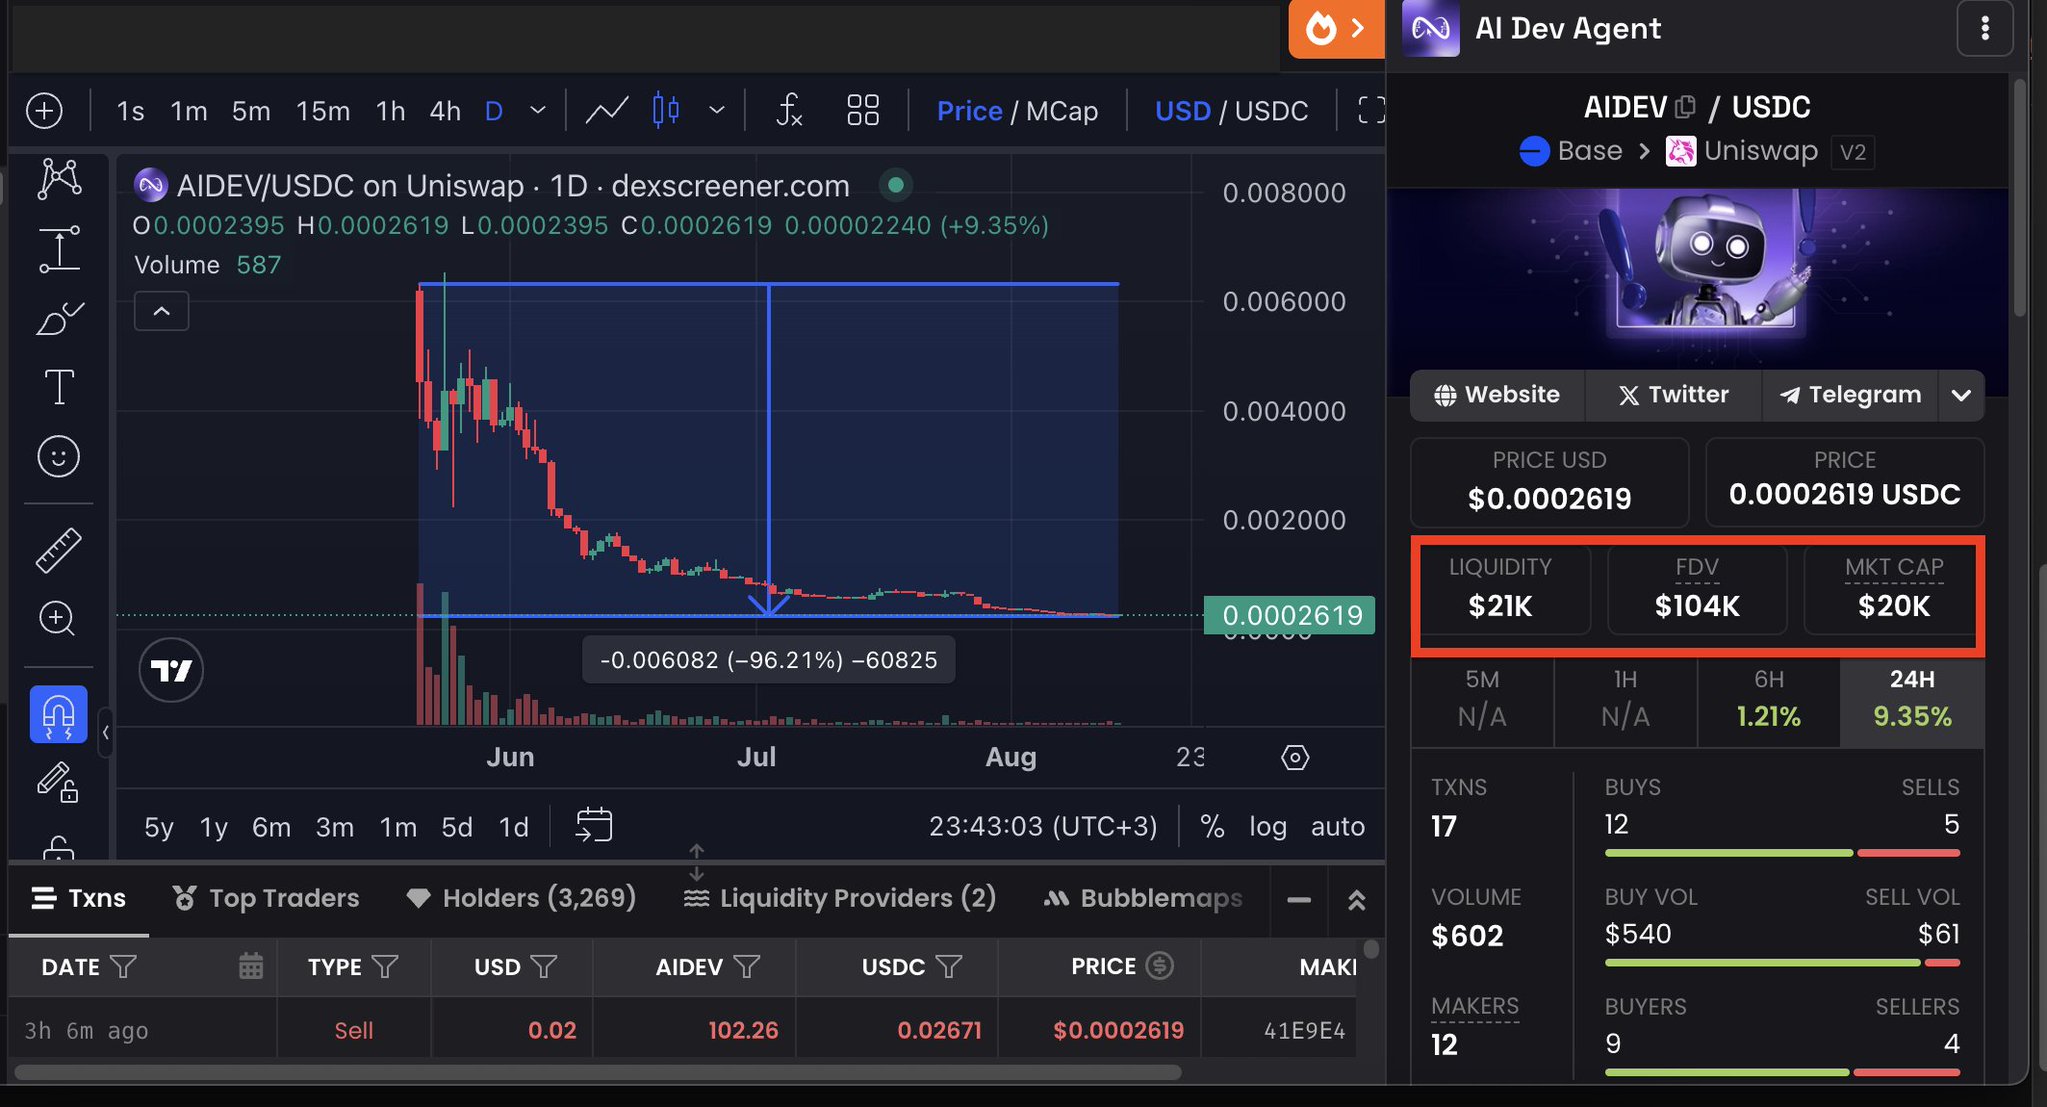Copy the AIDEV token address
Image resolution: width=2047 pixels, height=1107 pixels.
click(x=1686, y=107)
